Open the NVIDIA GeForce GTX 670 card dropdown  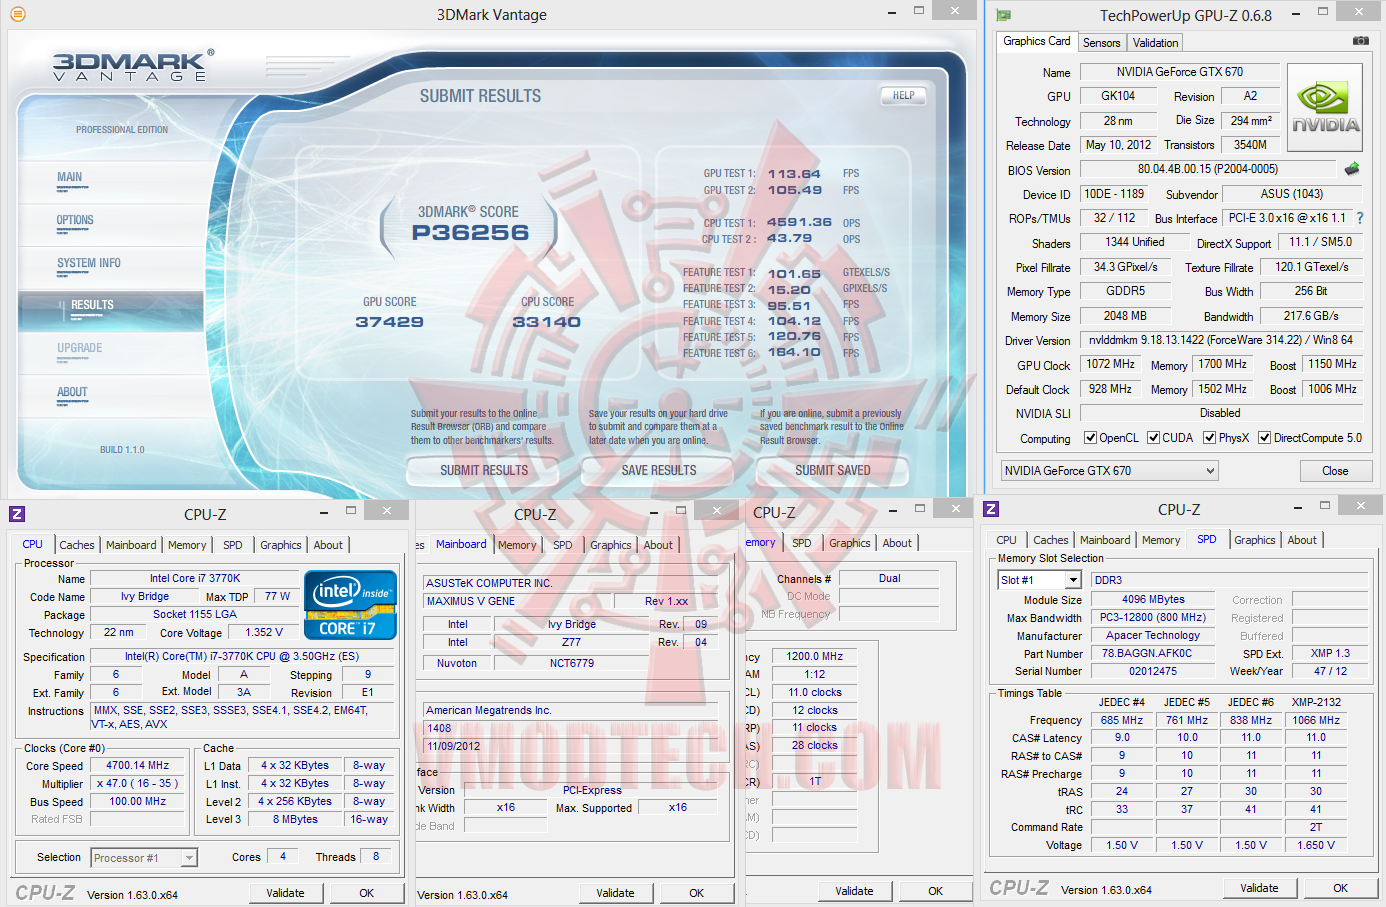pos(1109,471)
